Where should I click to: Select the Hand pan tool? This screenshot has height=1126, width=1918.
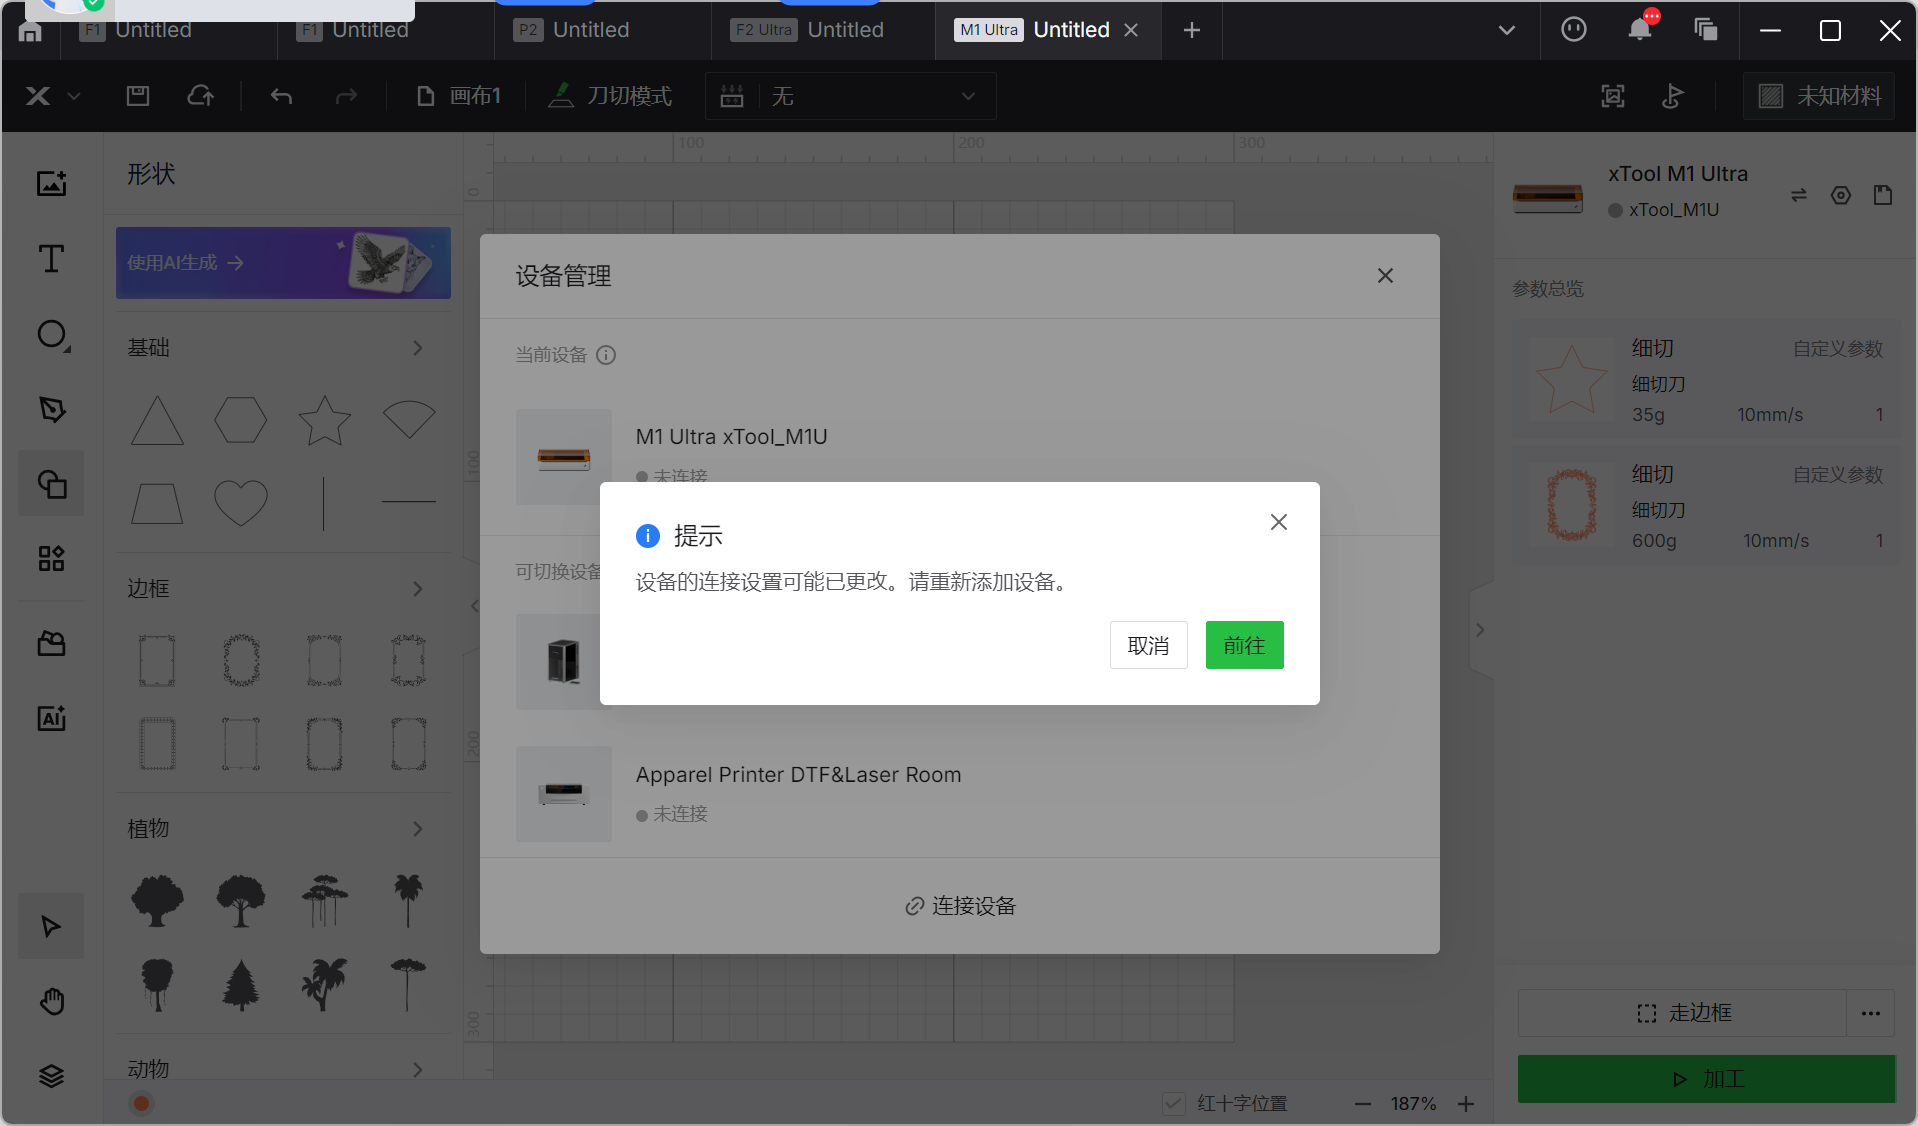(51, 1001)
